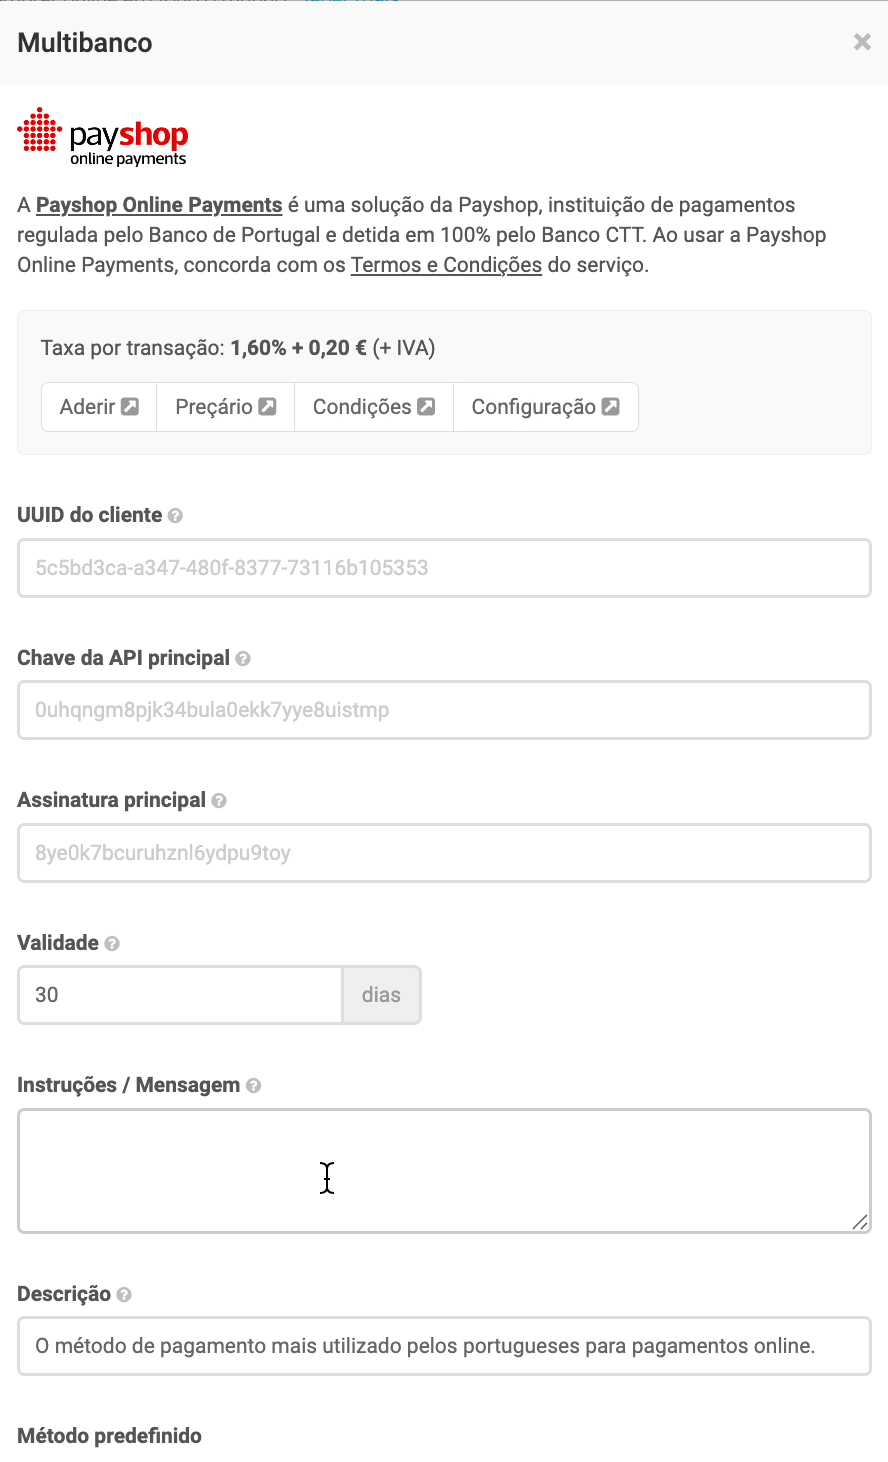Click the Validade days number field
The image size is (888, 1462).
pos(180,995)
